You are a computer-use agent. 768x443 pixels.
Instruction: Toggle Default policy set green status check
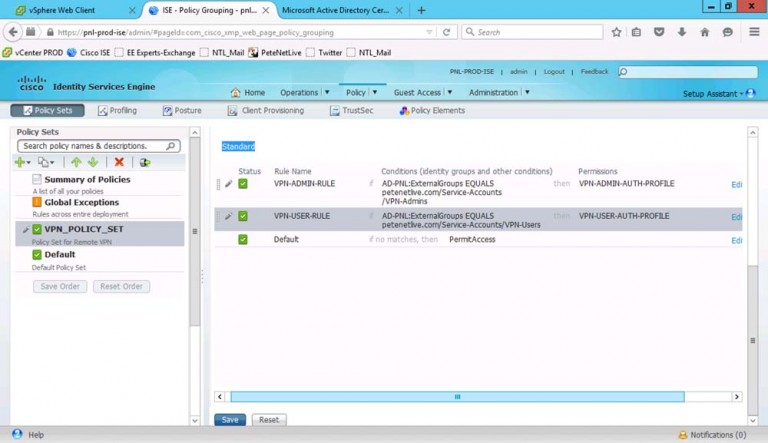[37, 254]
